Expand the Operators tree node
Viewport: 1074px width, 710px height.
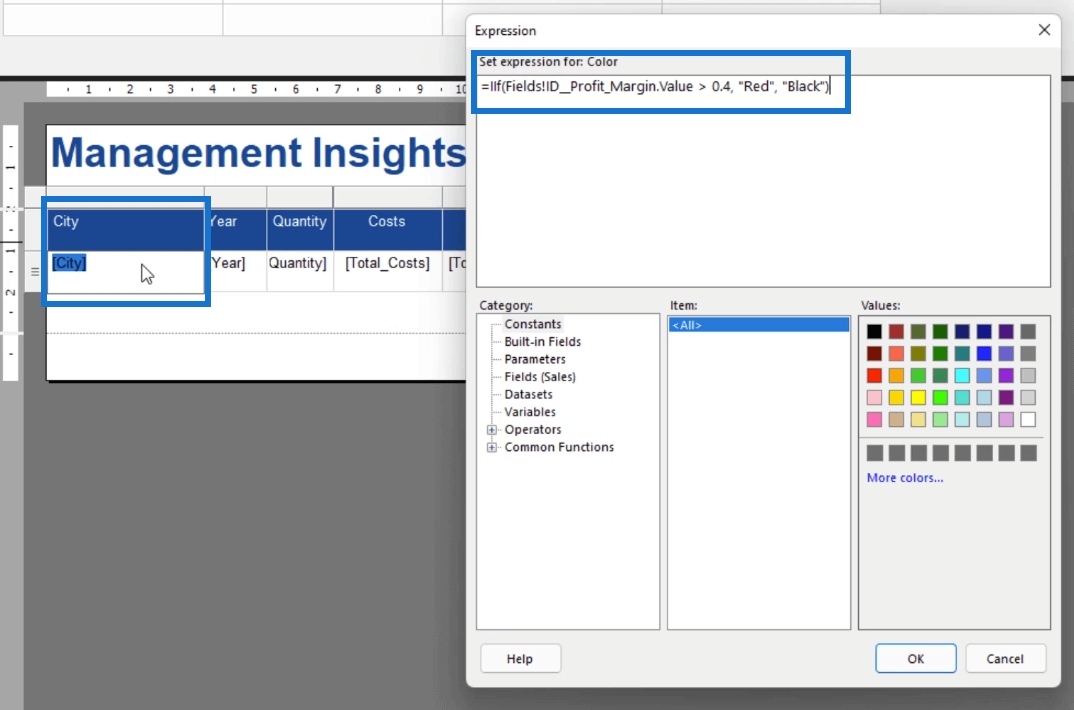tap(492, 430)
